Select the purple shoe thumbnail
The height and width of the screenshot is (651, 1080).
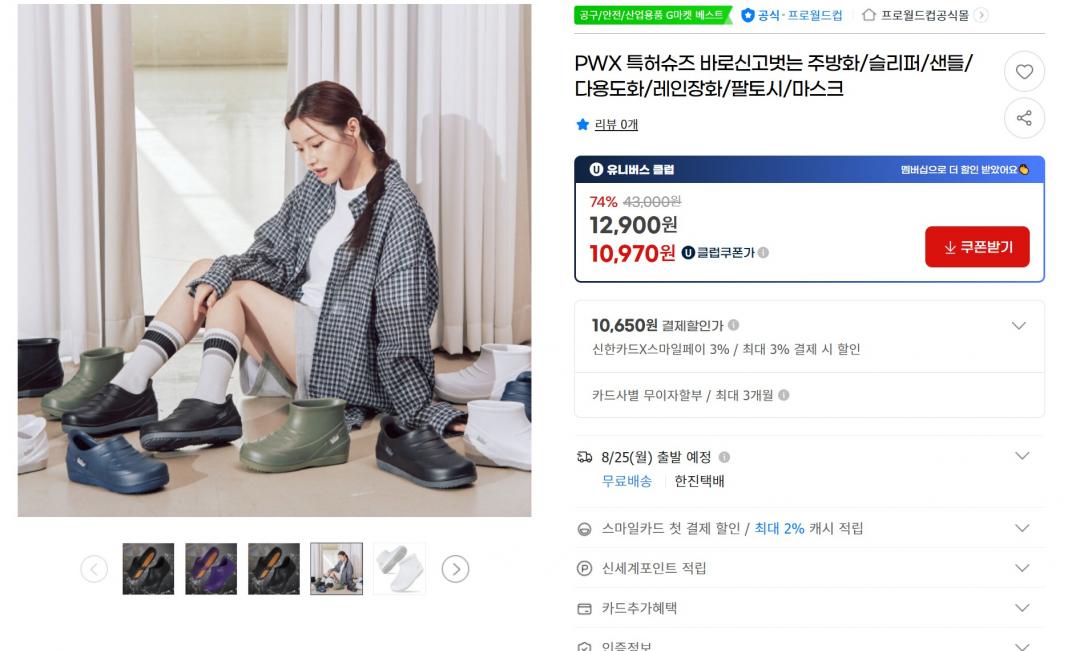click(x=211, y=569)
